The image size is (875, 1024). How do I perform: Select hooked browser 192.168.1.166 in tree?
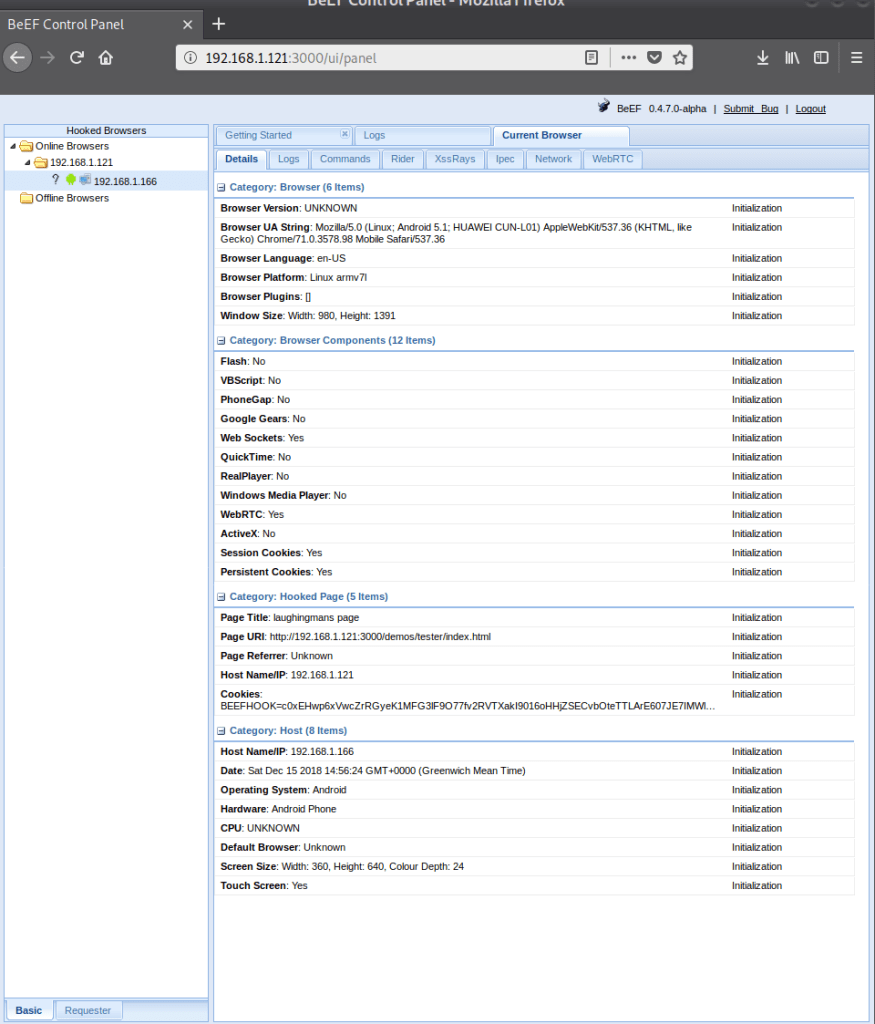pyautogui.click(x=124, y=181)
